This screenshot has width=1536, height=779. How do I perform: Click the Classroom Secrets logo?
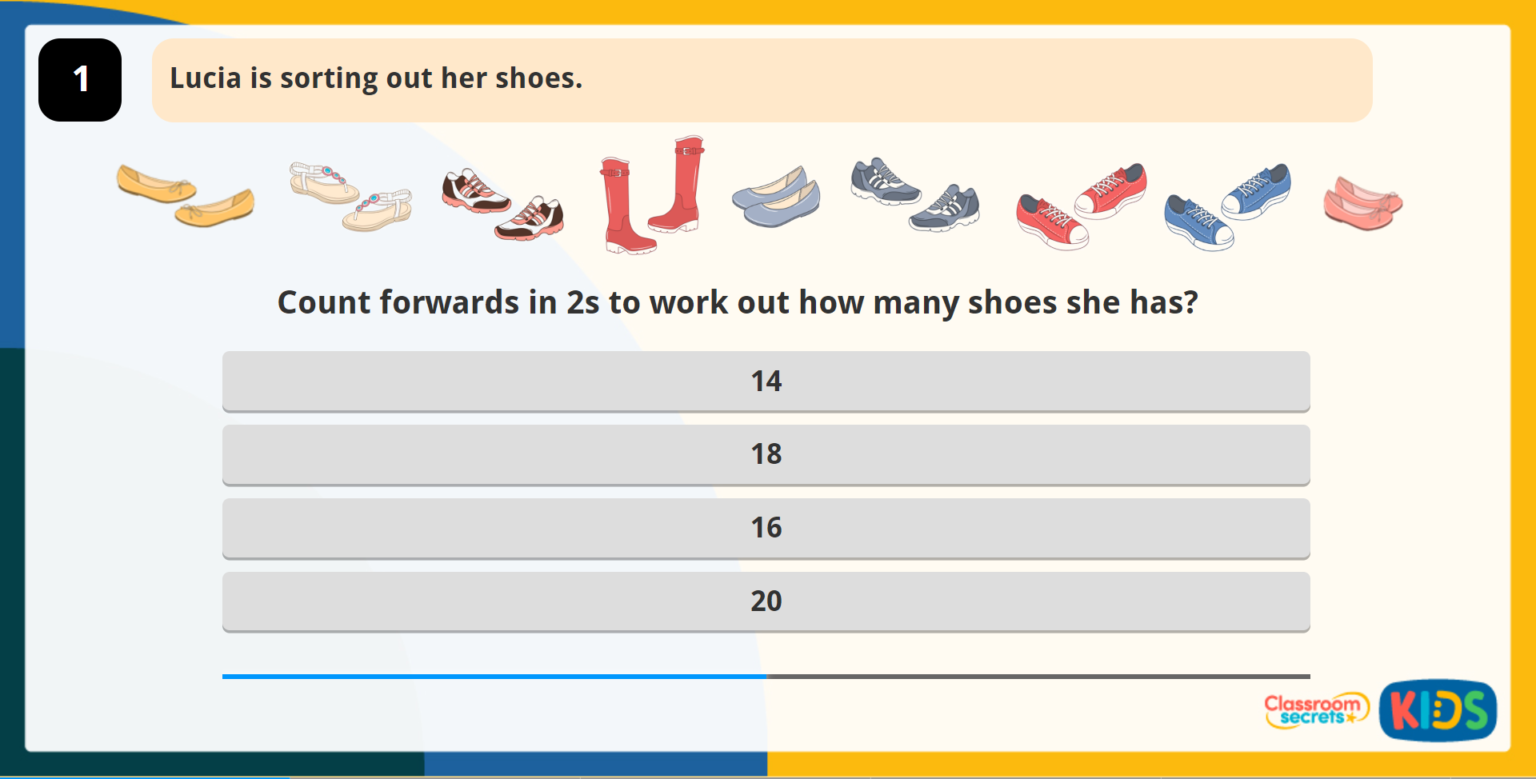click(x=1316, y=710)
